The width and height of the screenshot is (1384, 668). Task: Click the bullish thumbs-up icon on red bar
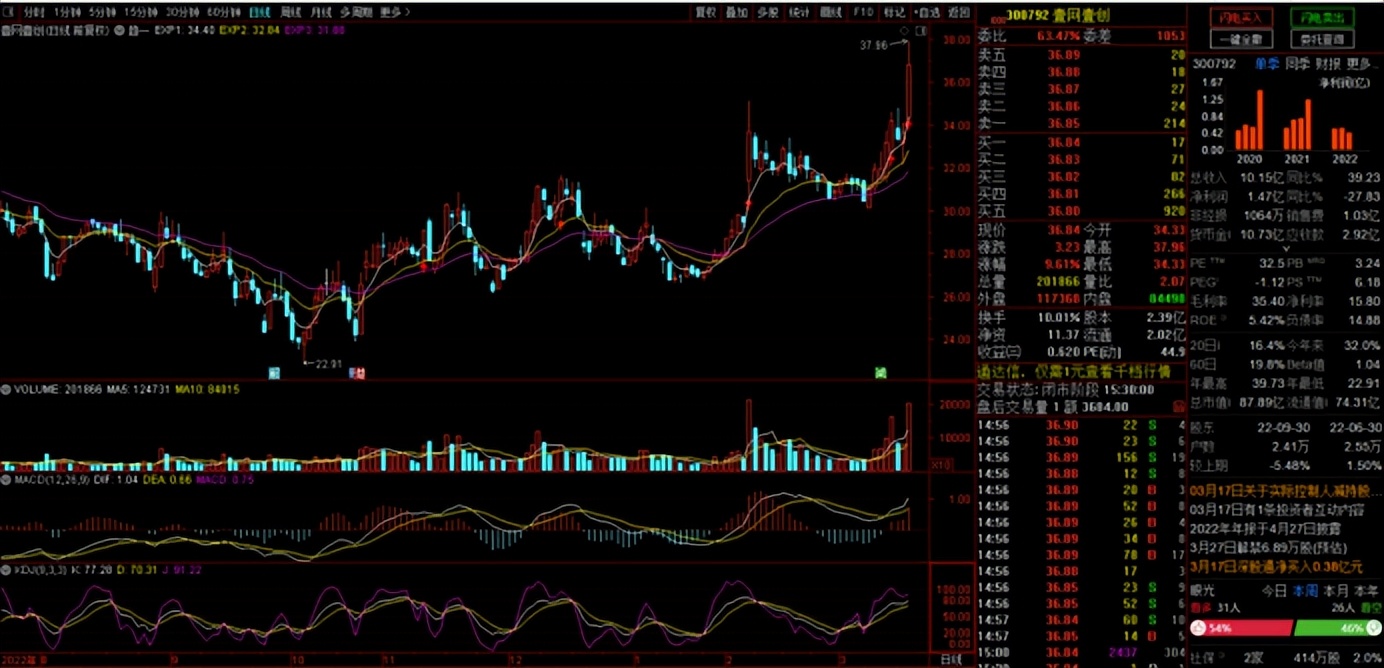click(x=1198, y=628)
